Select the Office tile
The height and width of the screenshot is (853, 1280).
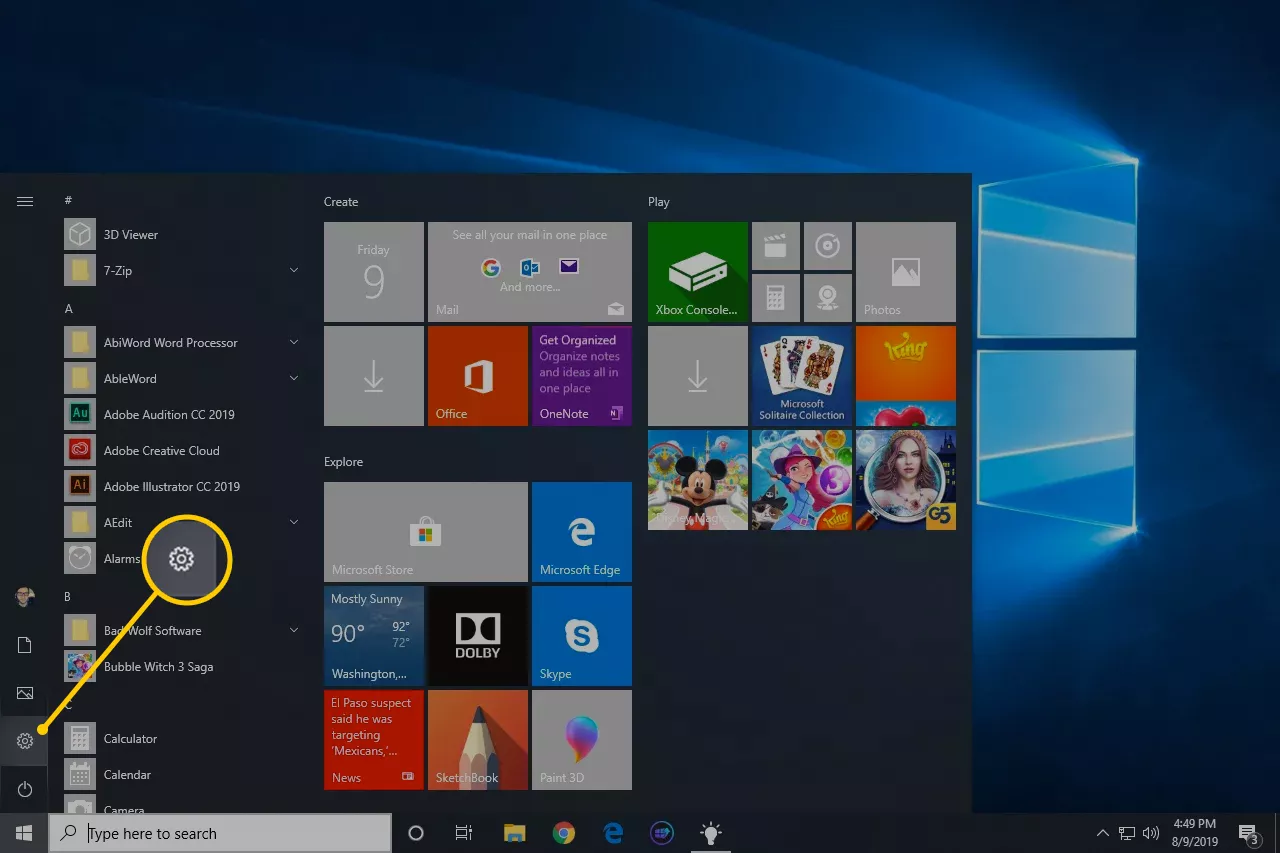[x=477, y=376]
